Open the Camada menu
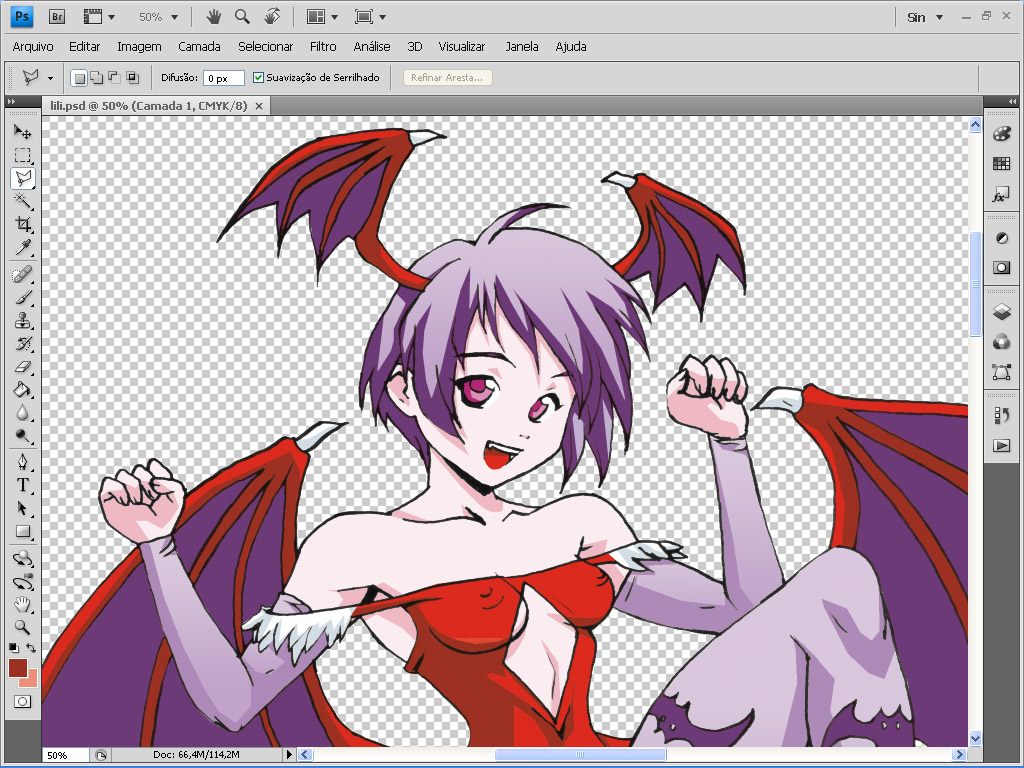 (x=199, y=46)
